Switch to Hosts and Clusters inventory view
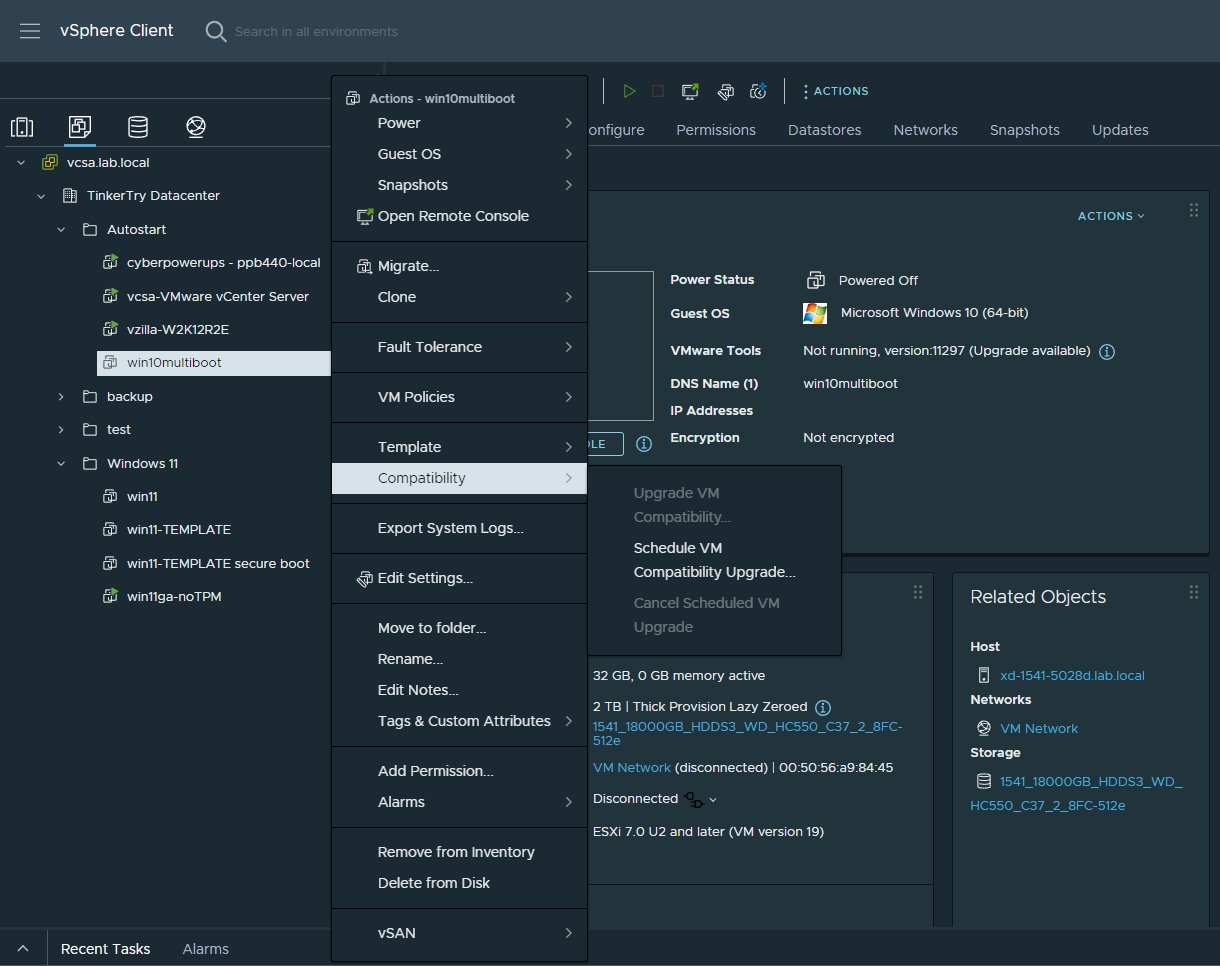The width and height of the screenshot is (1220, 966). coord(22,127)
